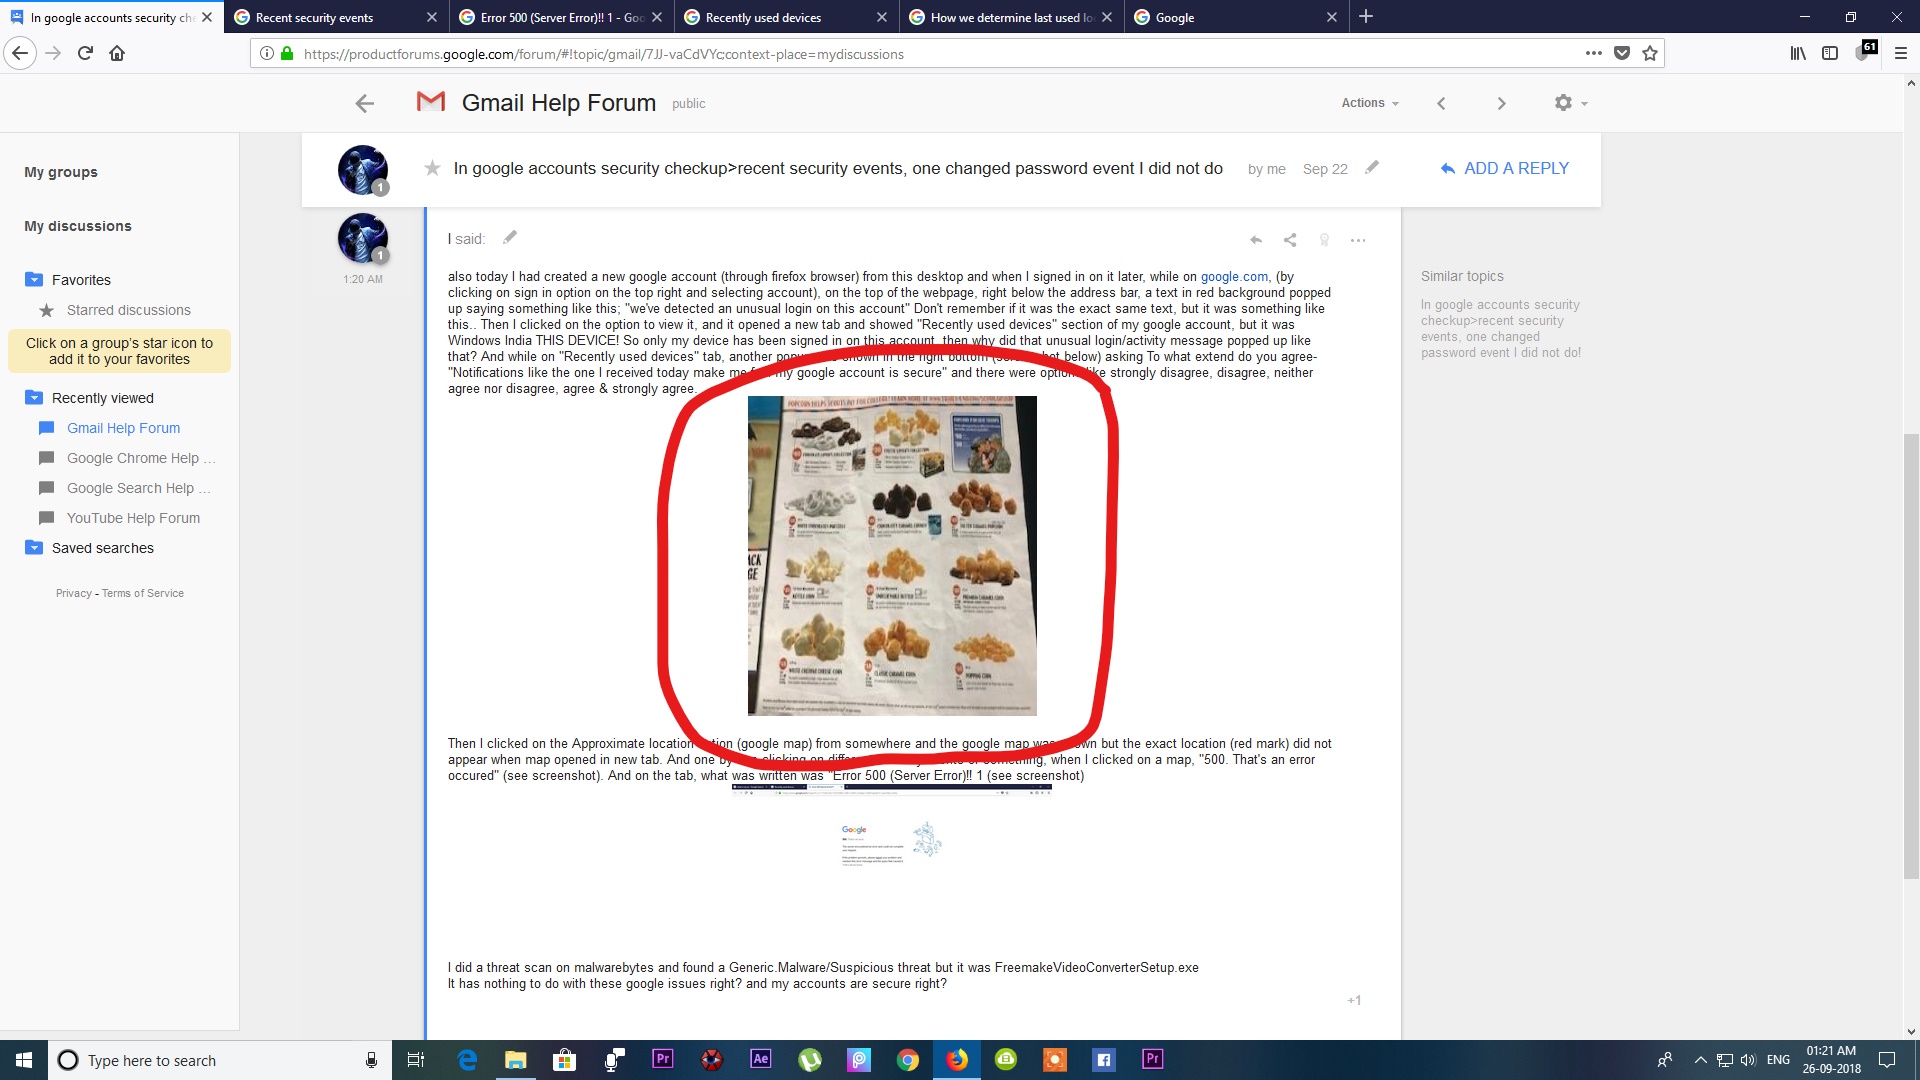Click the edit pencil beside topic date

pyautogui.click(x=1372, y=168)
